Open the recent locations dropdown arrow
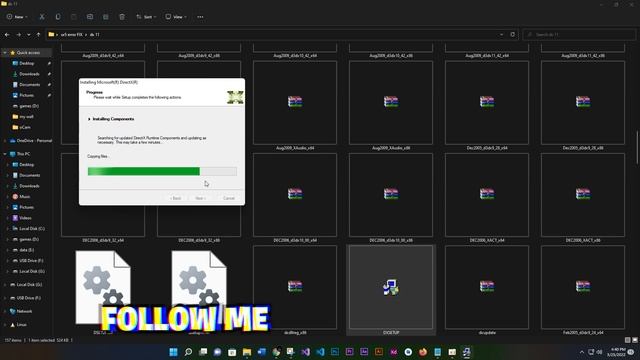The width and height of the screenshot is (640, 360). tap(29, 35)
